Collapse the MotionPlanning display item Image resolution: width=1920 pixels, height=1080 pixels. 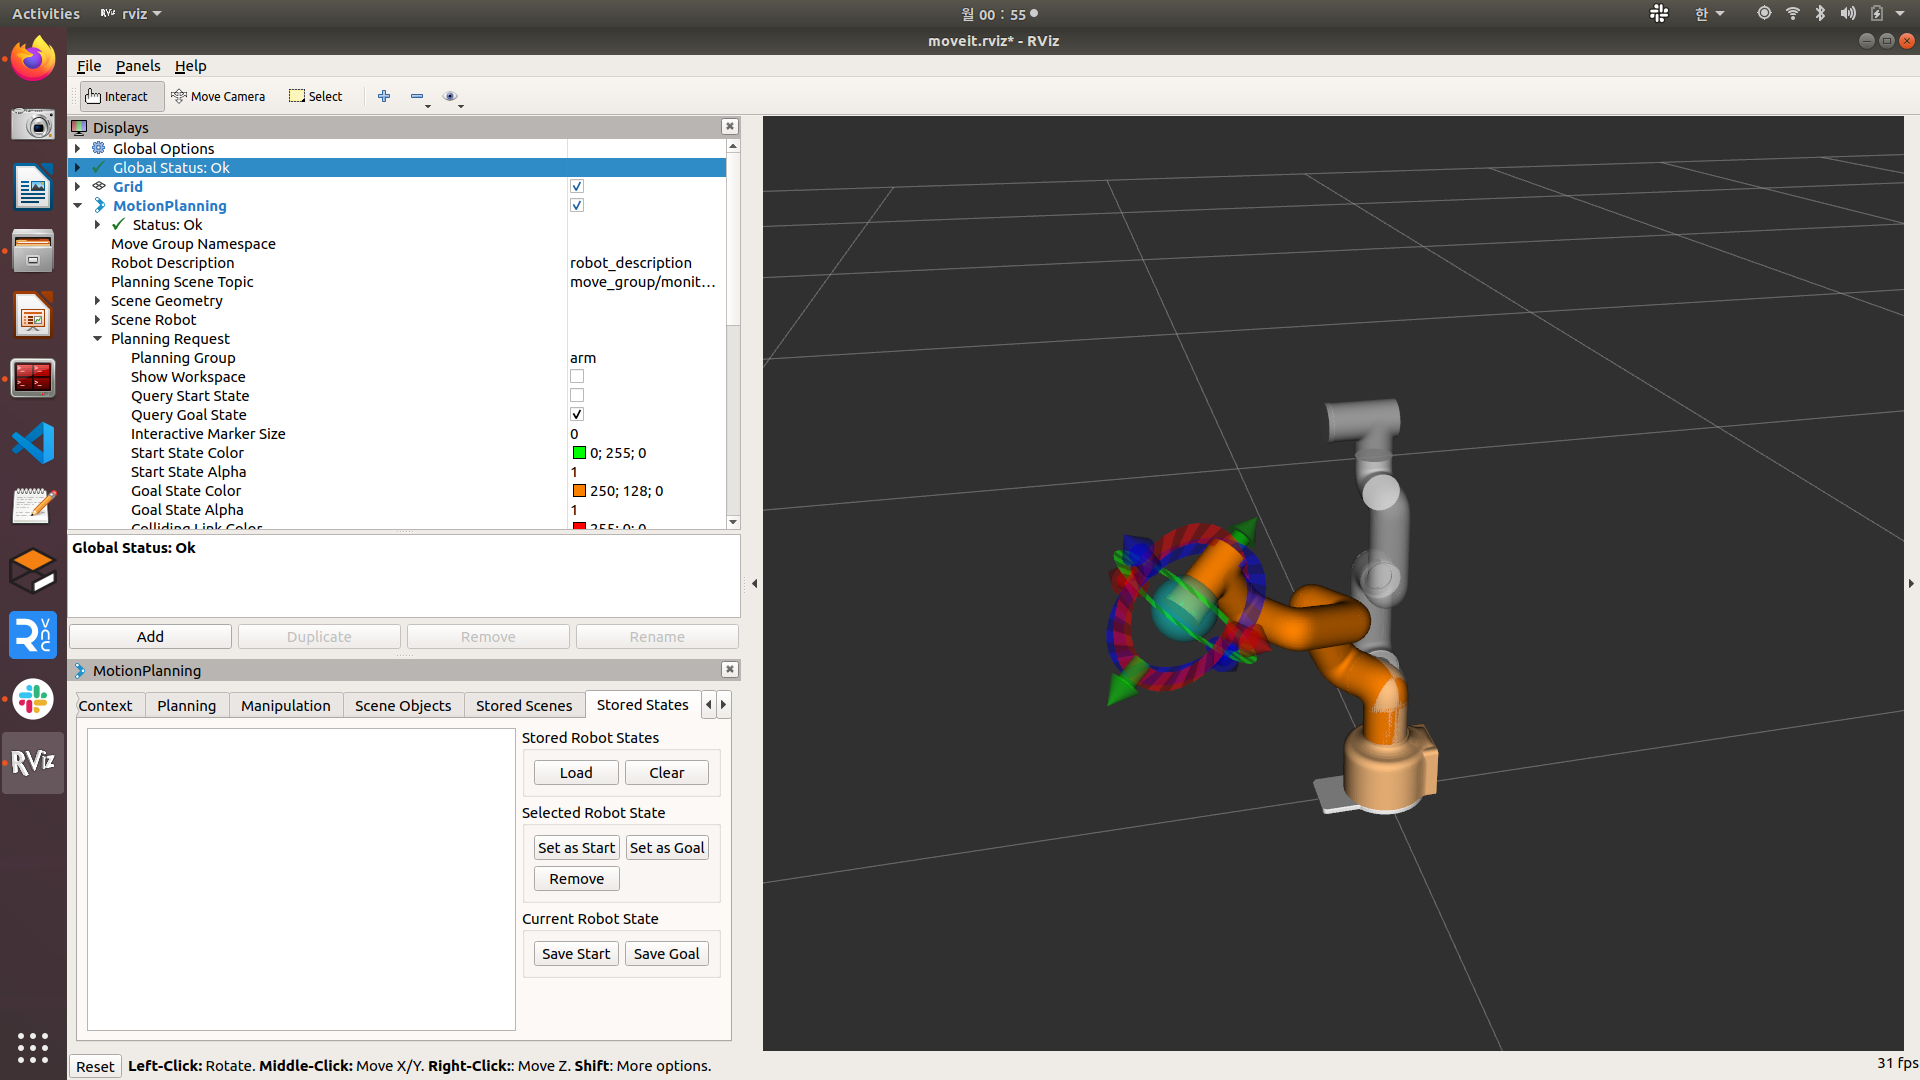pyautogui.click(x=78, y=205)
